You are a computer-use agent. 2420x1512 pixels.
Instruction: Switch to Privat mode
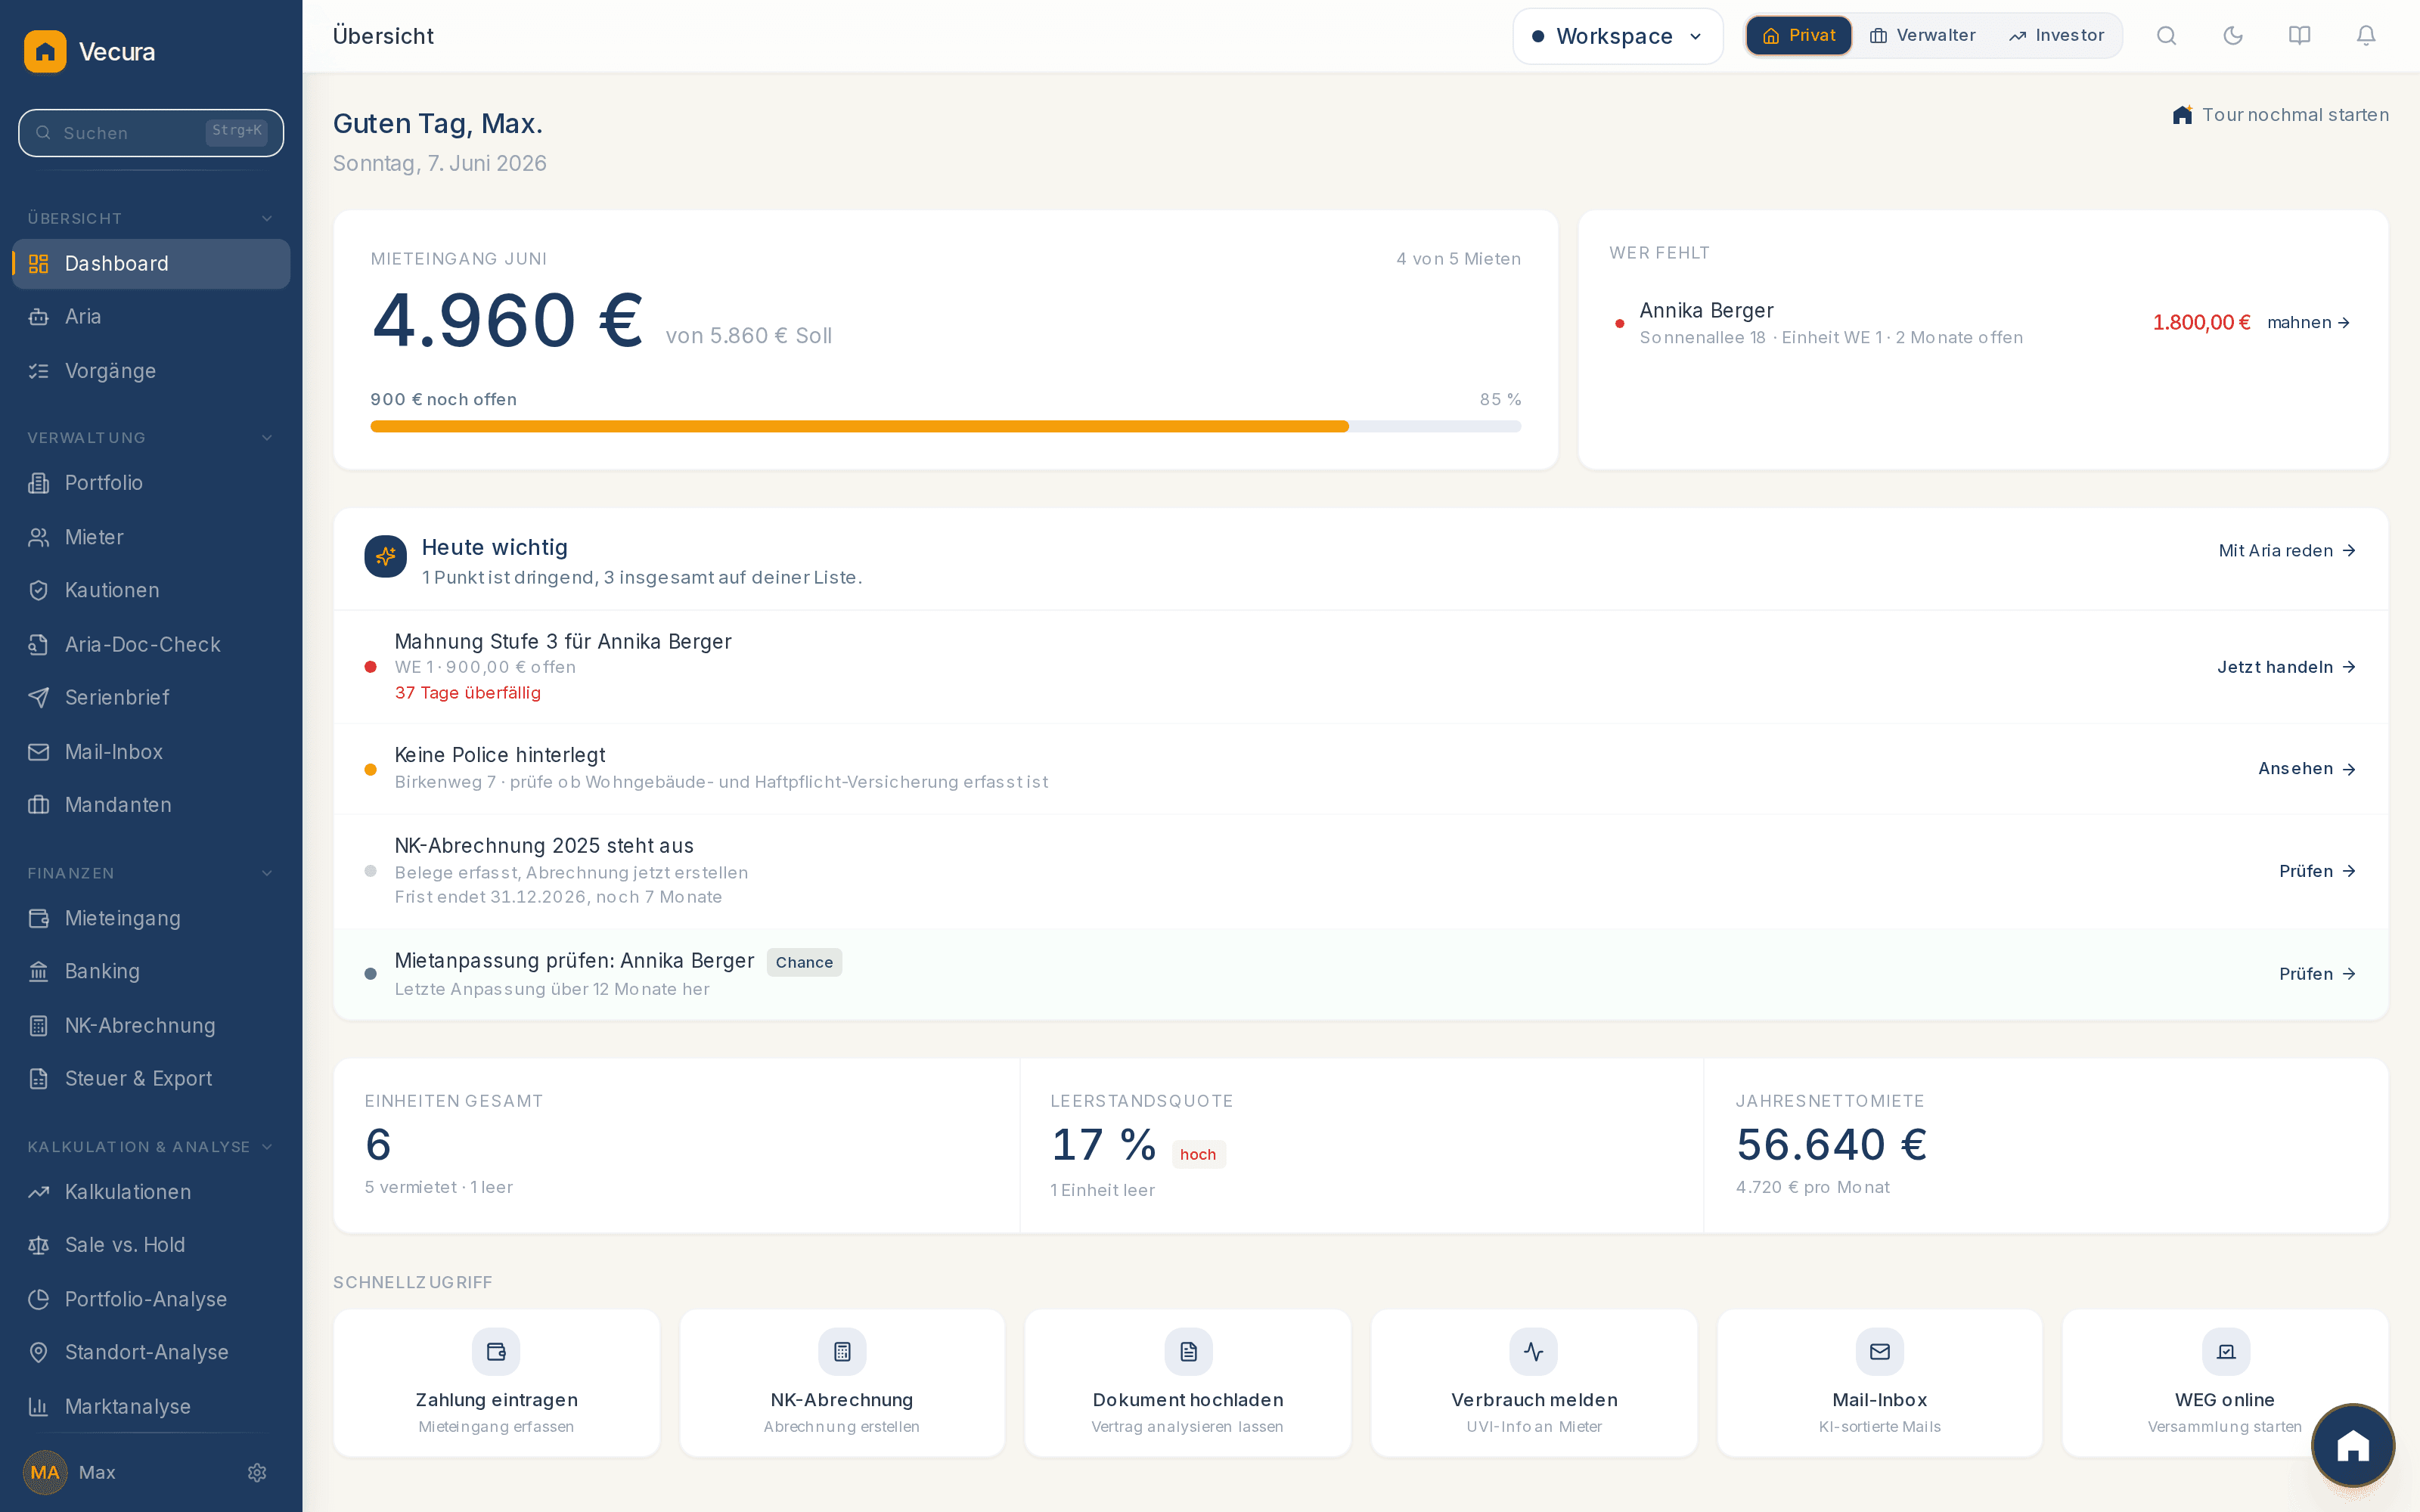point(1798,35)
